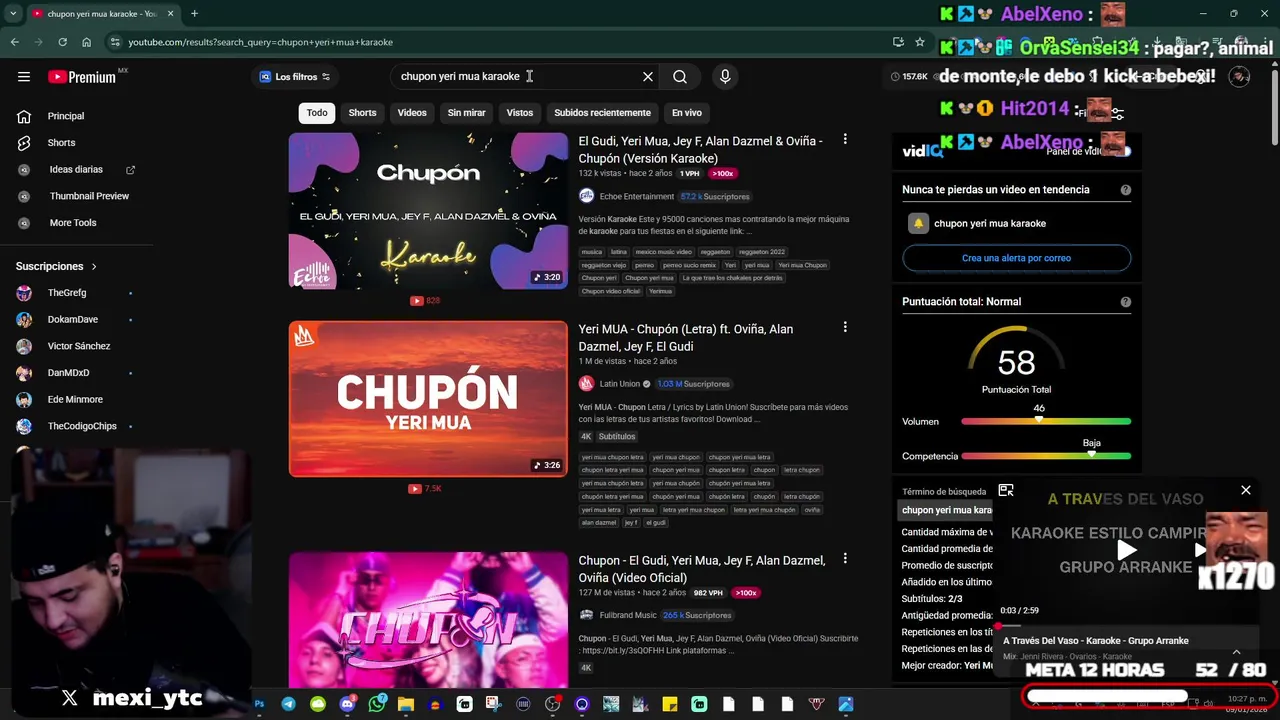This screenshot has width=1280, height=720.
Task: Open the Los filtros dropdown
Action: pyautogui.click(x=294, y=77)
